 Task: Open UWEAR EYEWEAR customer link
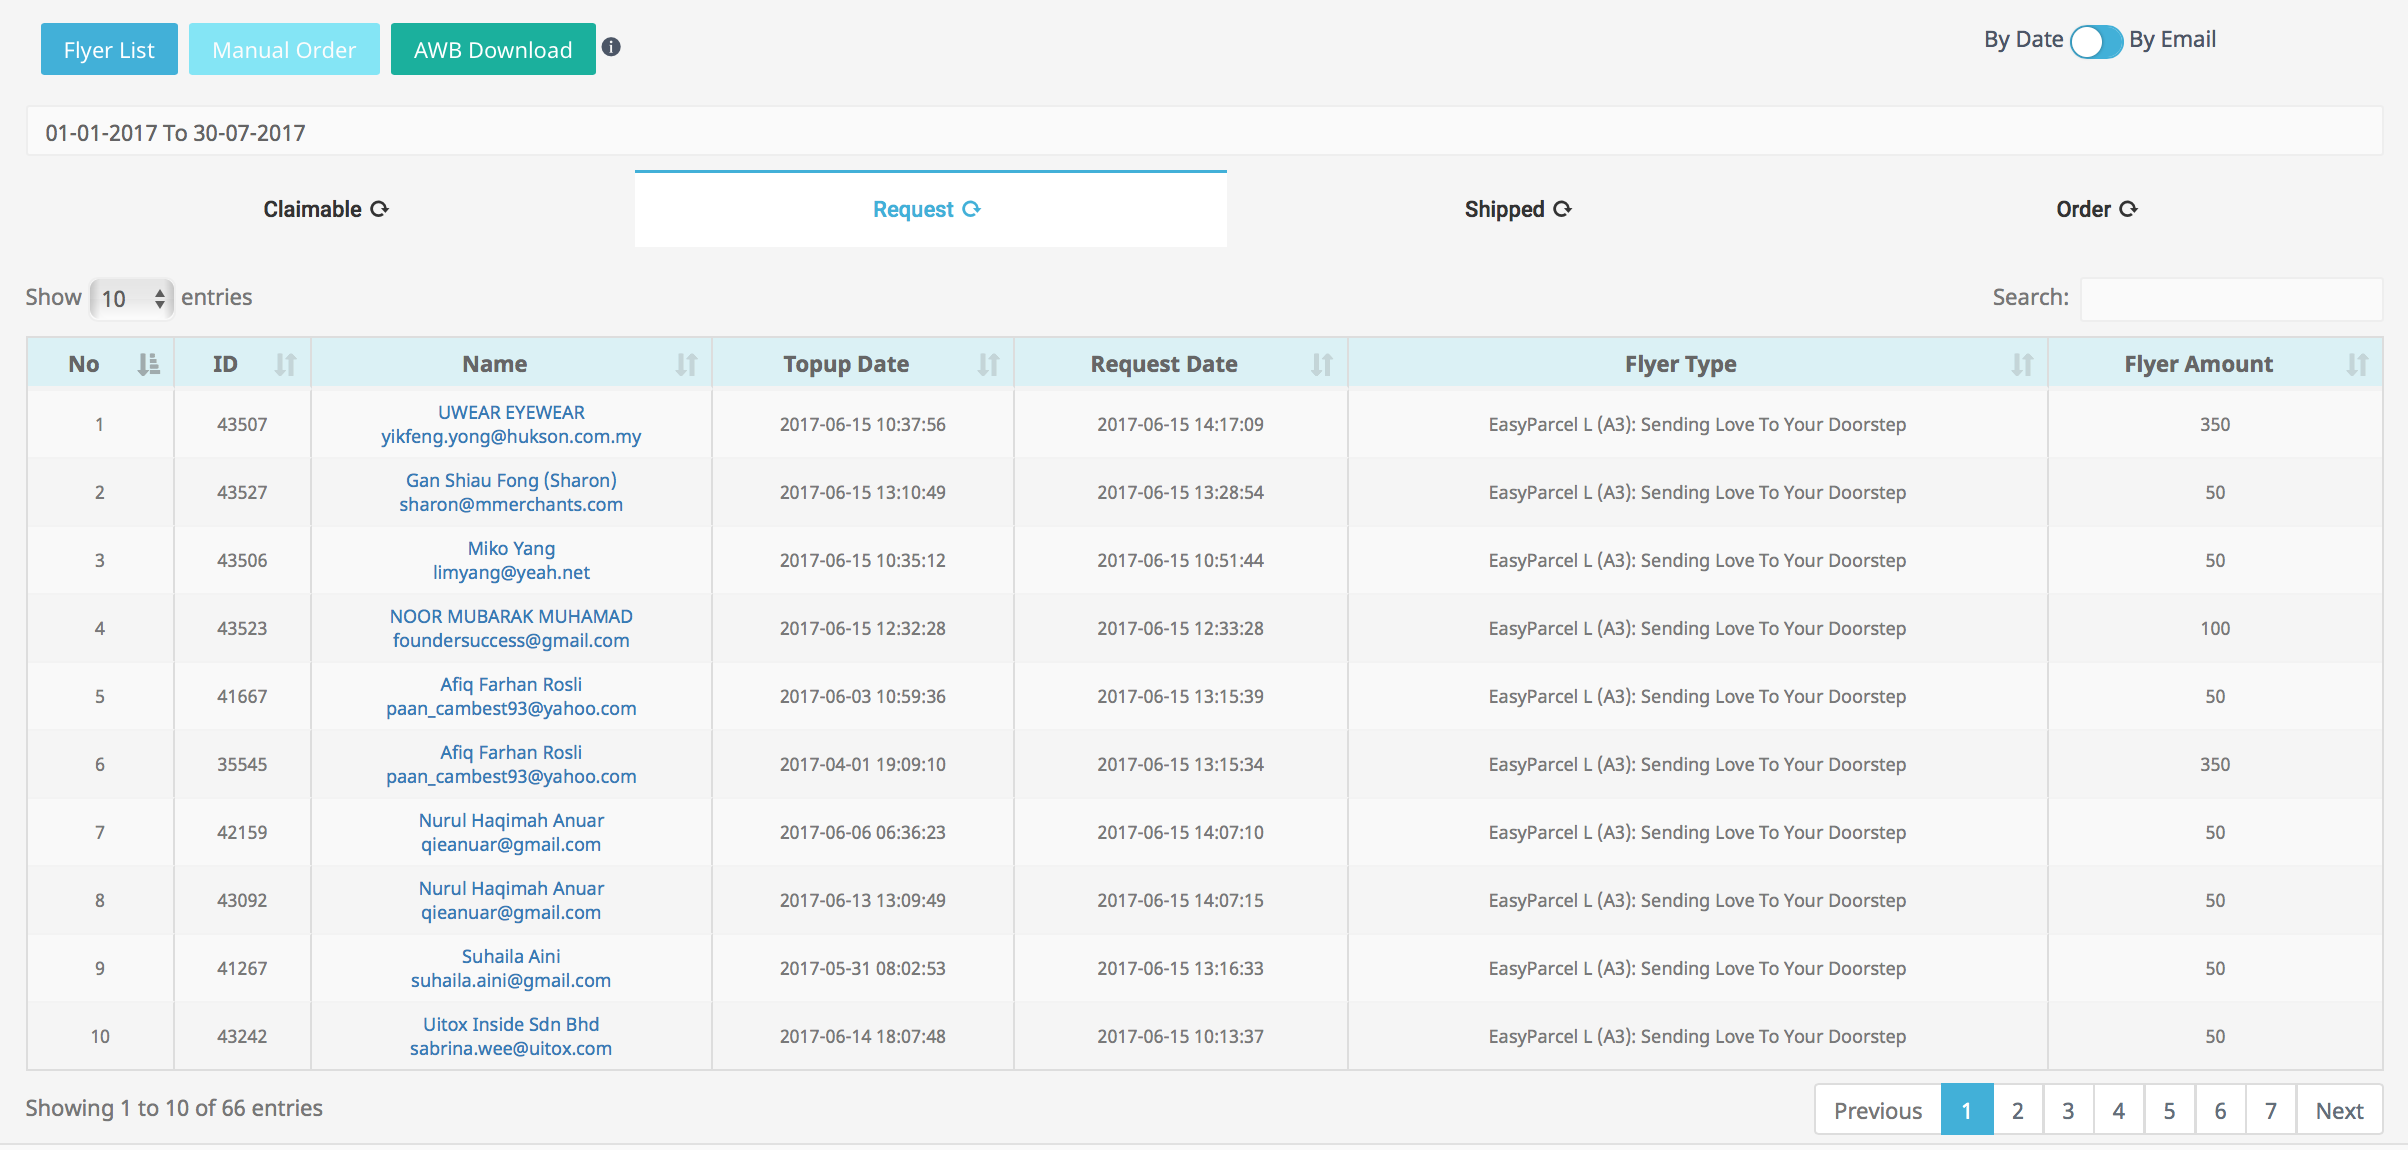511,412
